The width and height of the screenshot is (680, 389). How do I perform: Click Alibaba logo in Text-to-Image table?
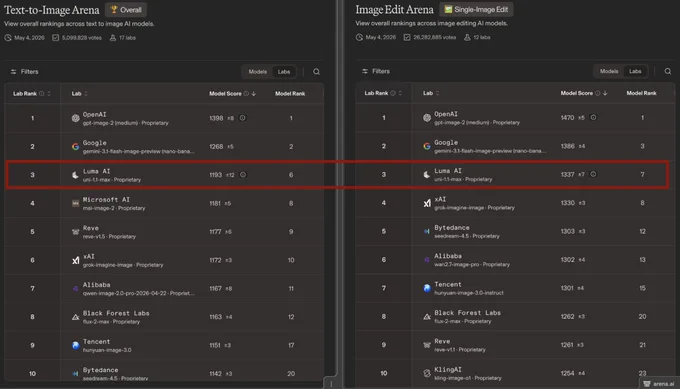point(75,288)
